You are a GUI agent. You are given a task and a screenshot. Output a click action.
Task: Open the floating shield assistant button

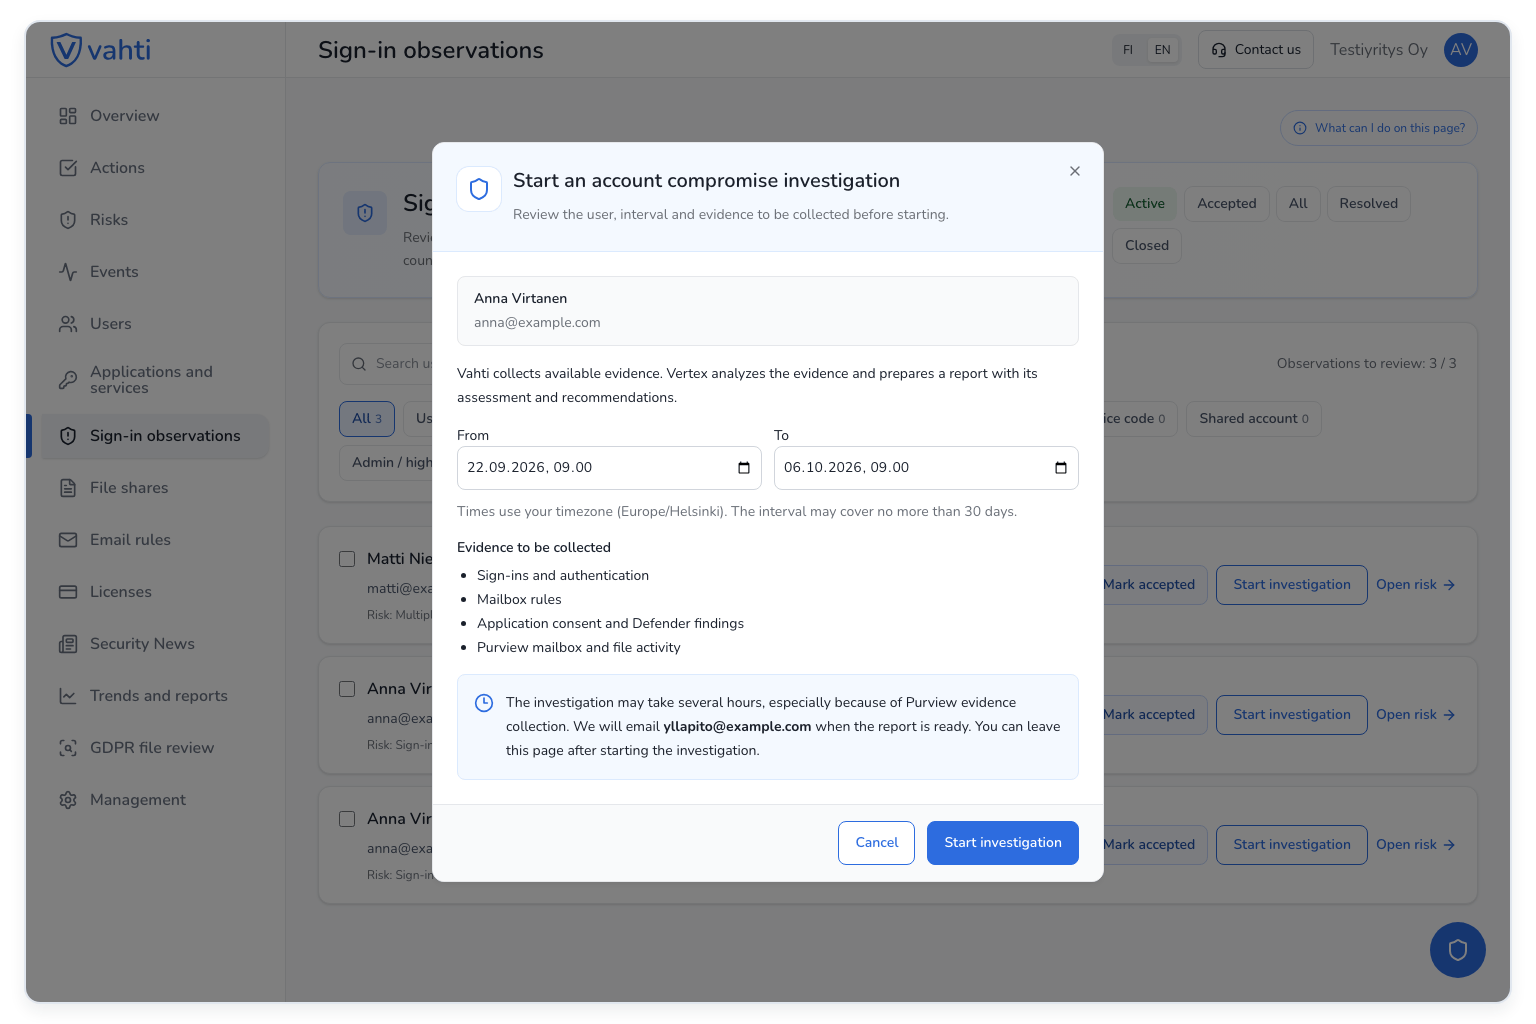(1457, 950)
